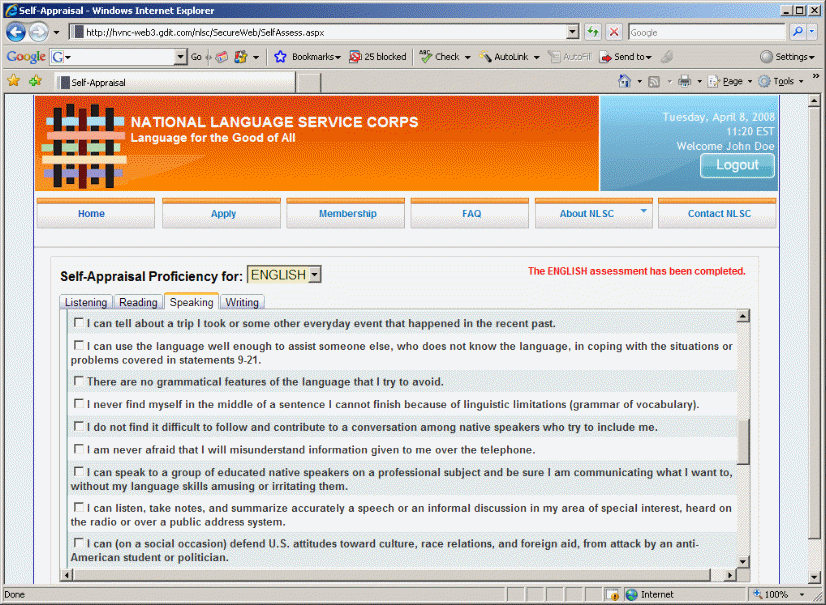The height and width of the screenshot is (605, 826).
Task: Expand the Google toolbar search box dropdown
Action: [180, 56]
